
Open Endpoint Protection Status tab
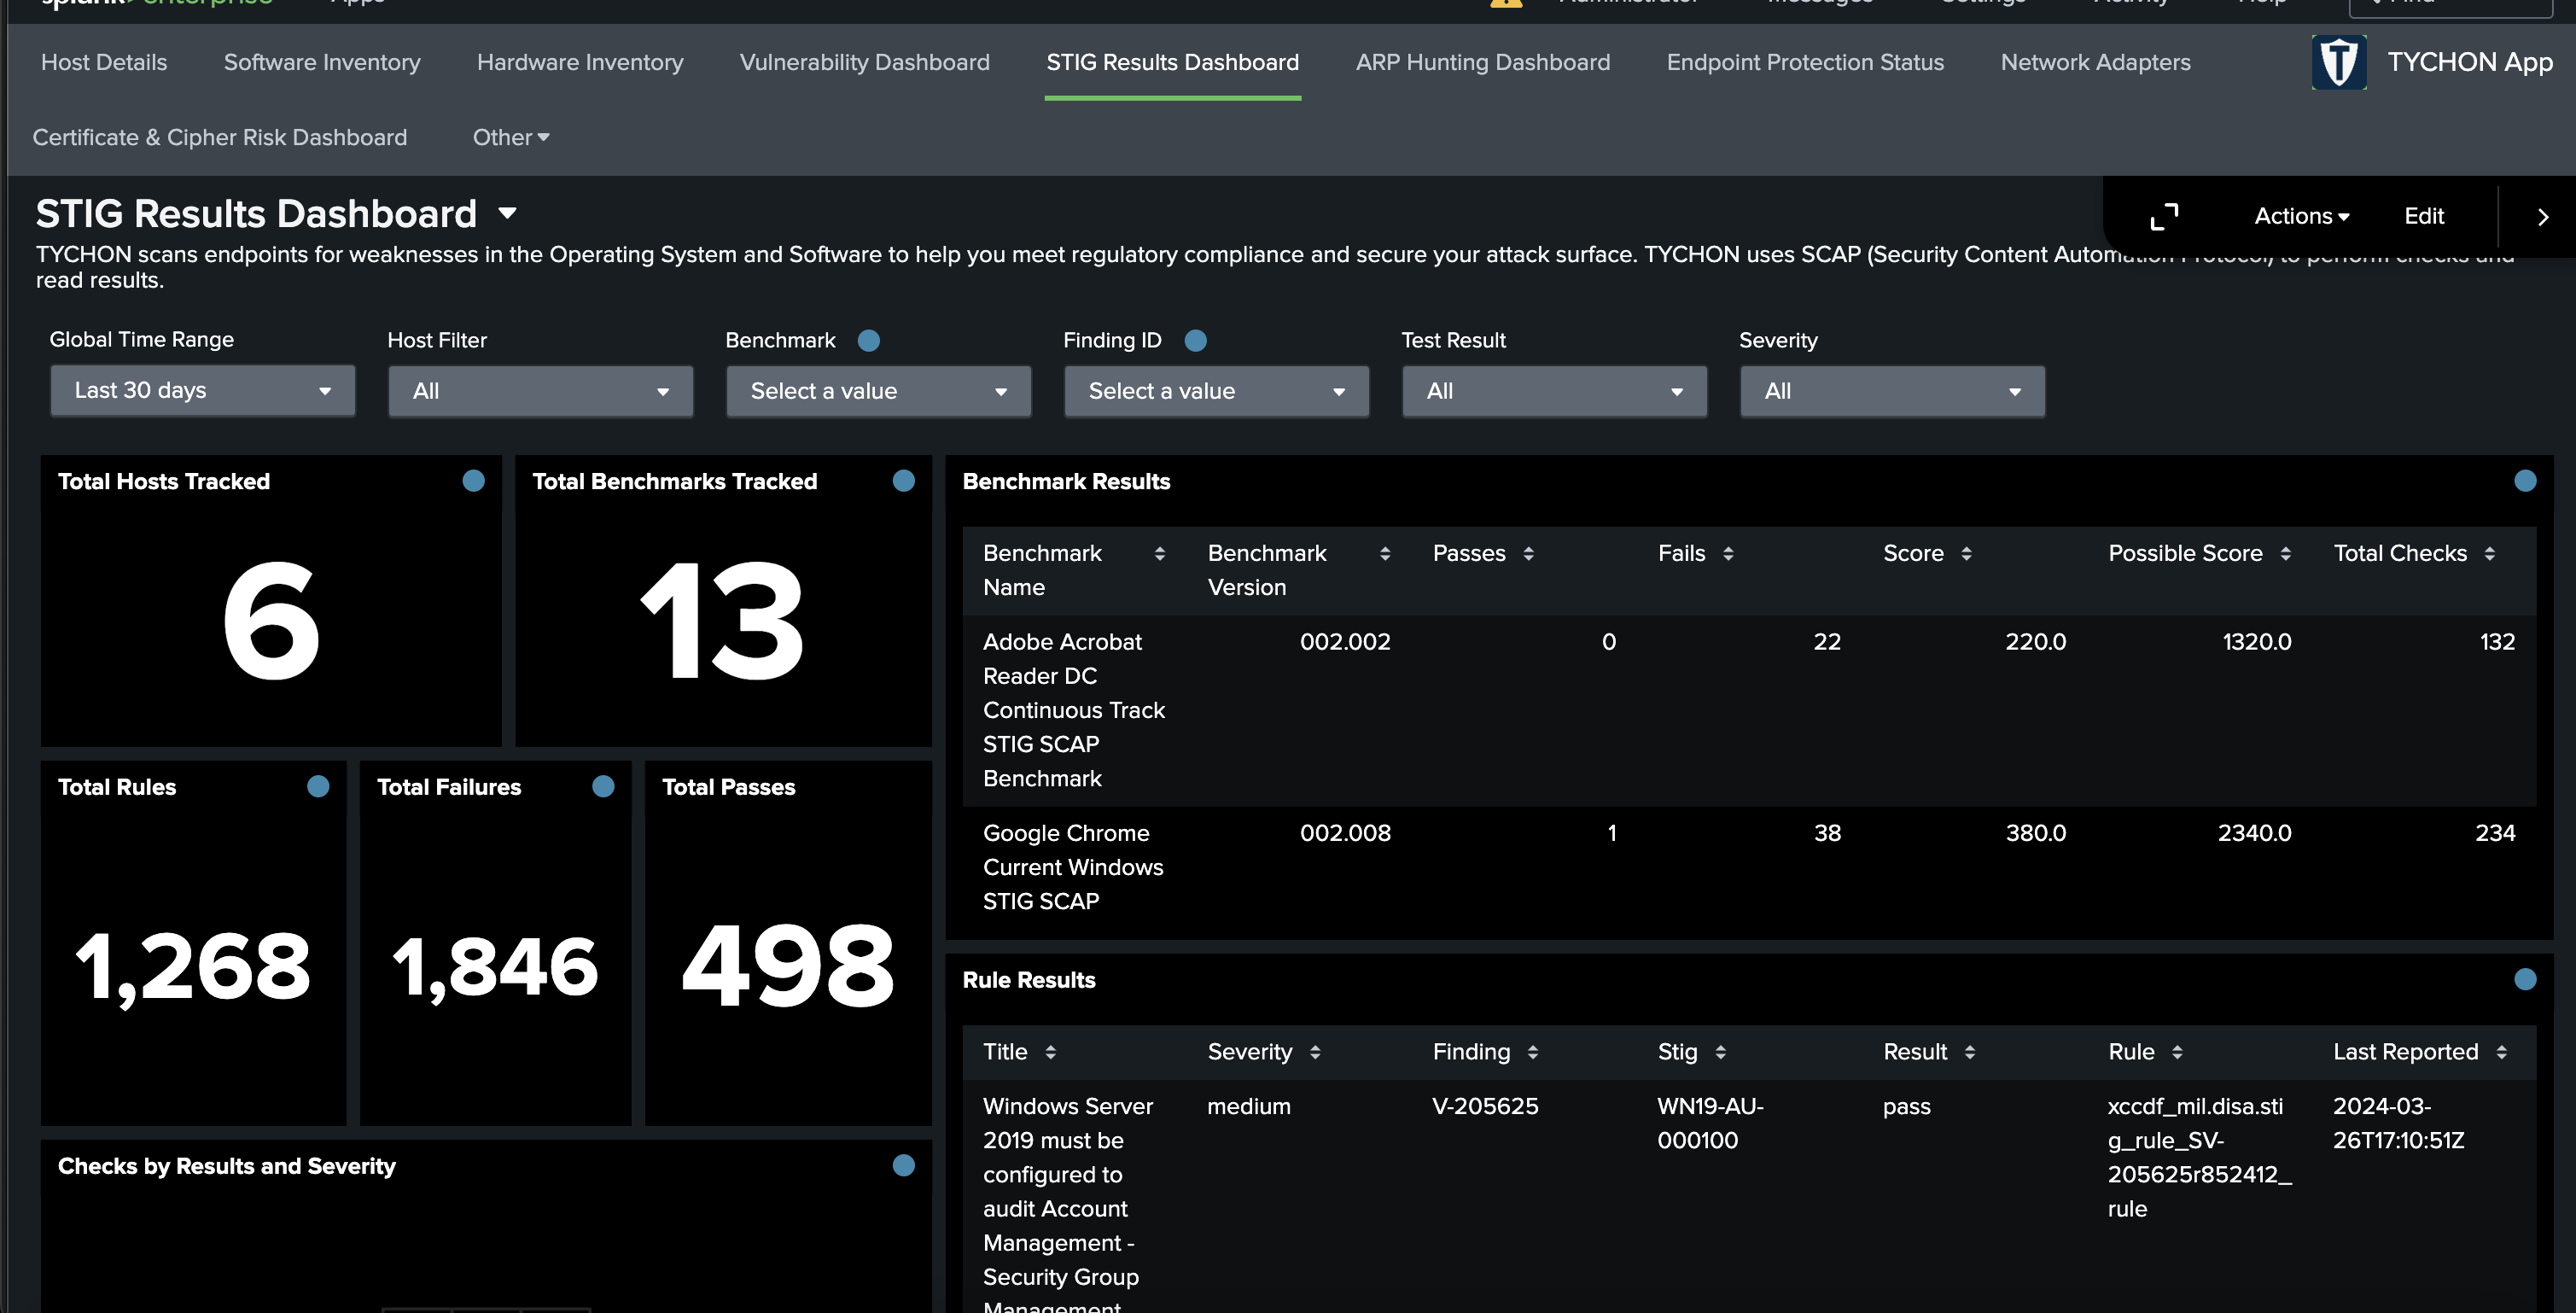click(x=1805, y=62)
